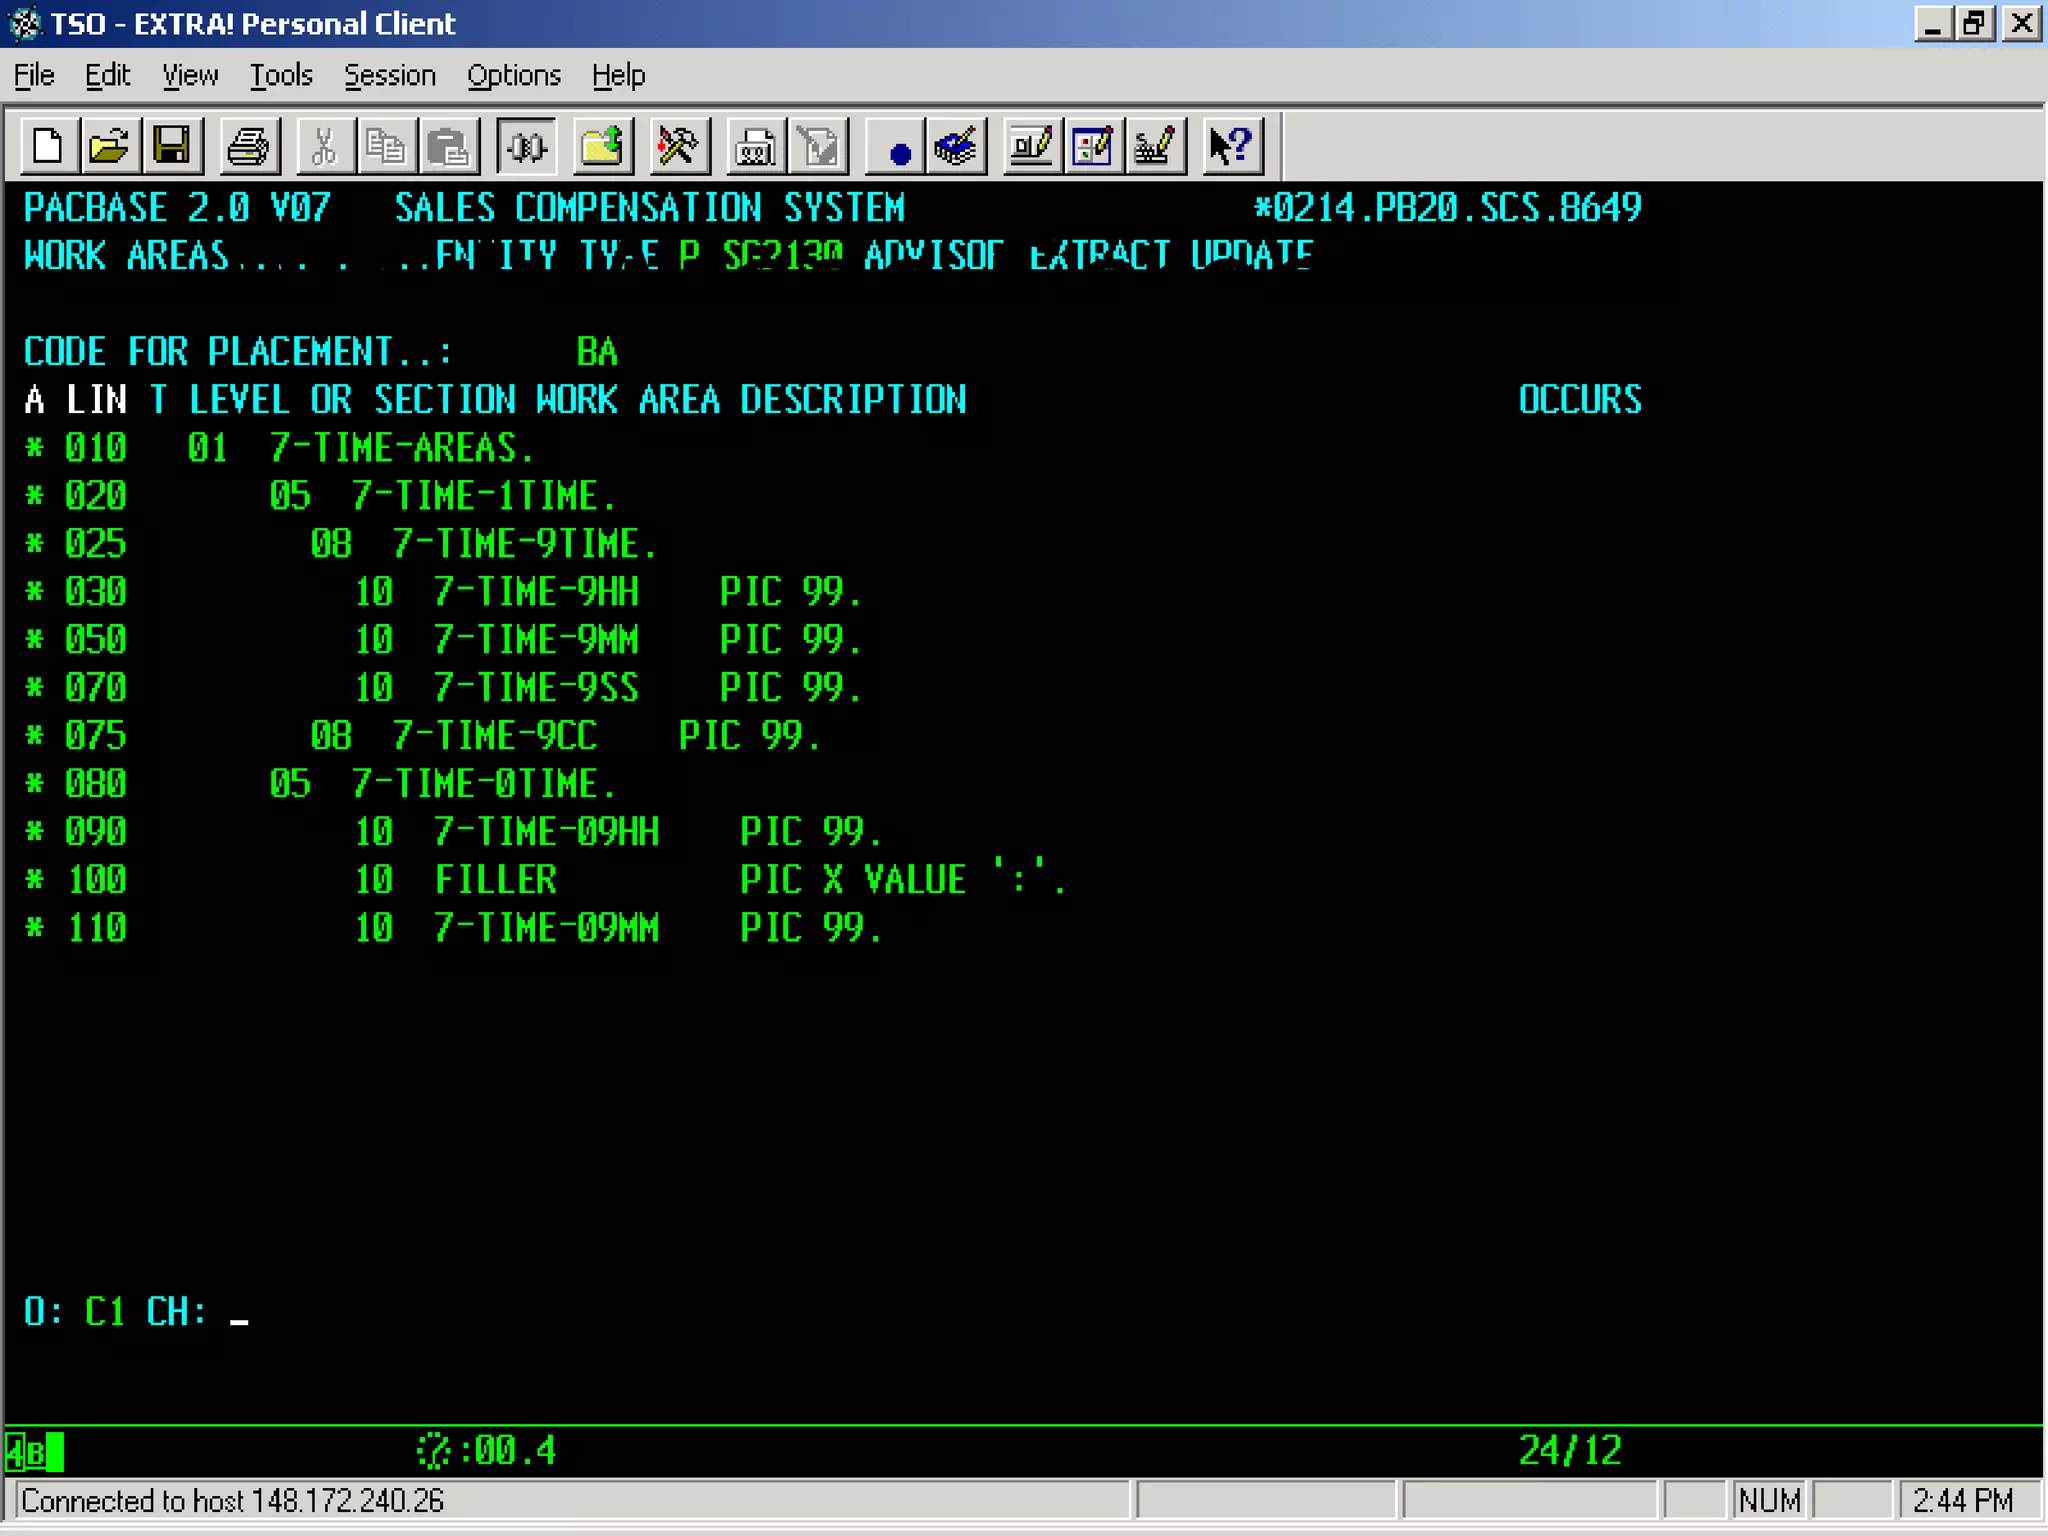Click the application icon in title bar

[25, 23]
